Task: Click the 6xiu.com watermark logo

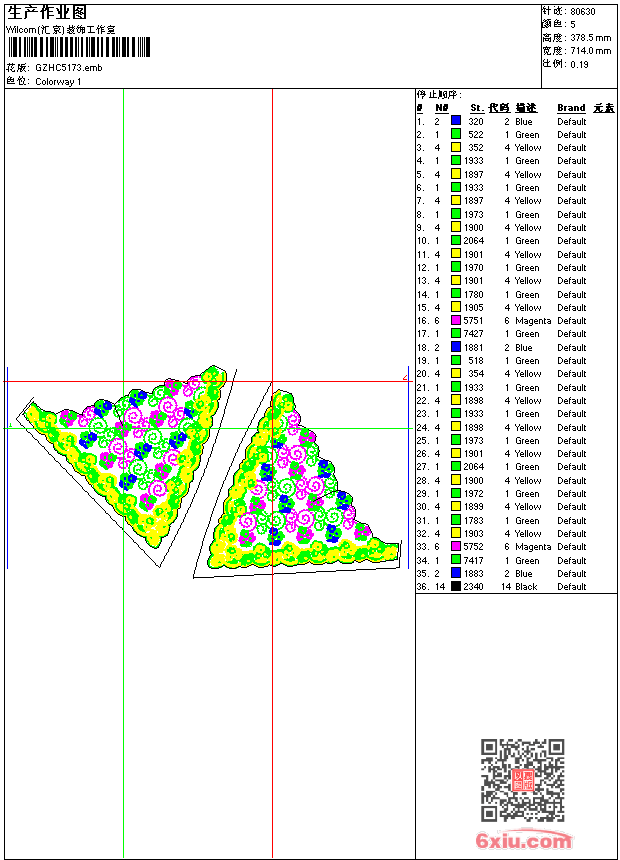Action: coord(524,841)
